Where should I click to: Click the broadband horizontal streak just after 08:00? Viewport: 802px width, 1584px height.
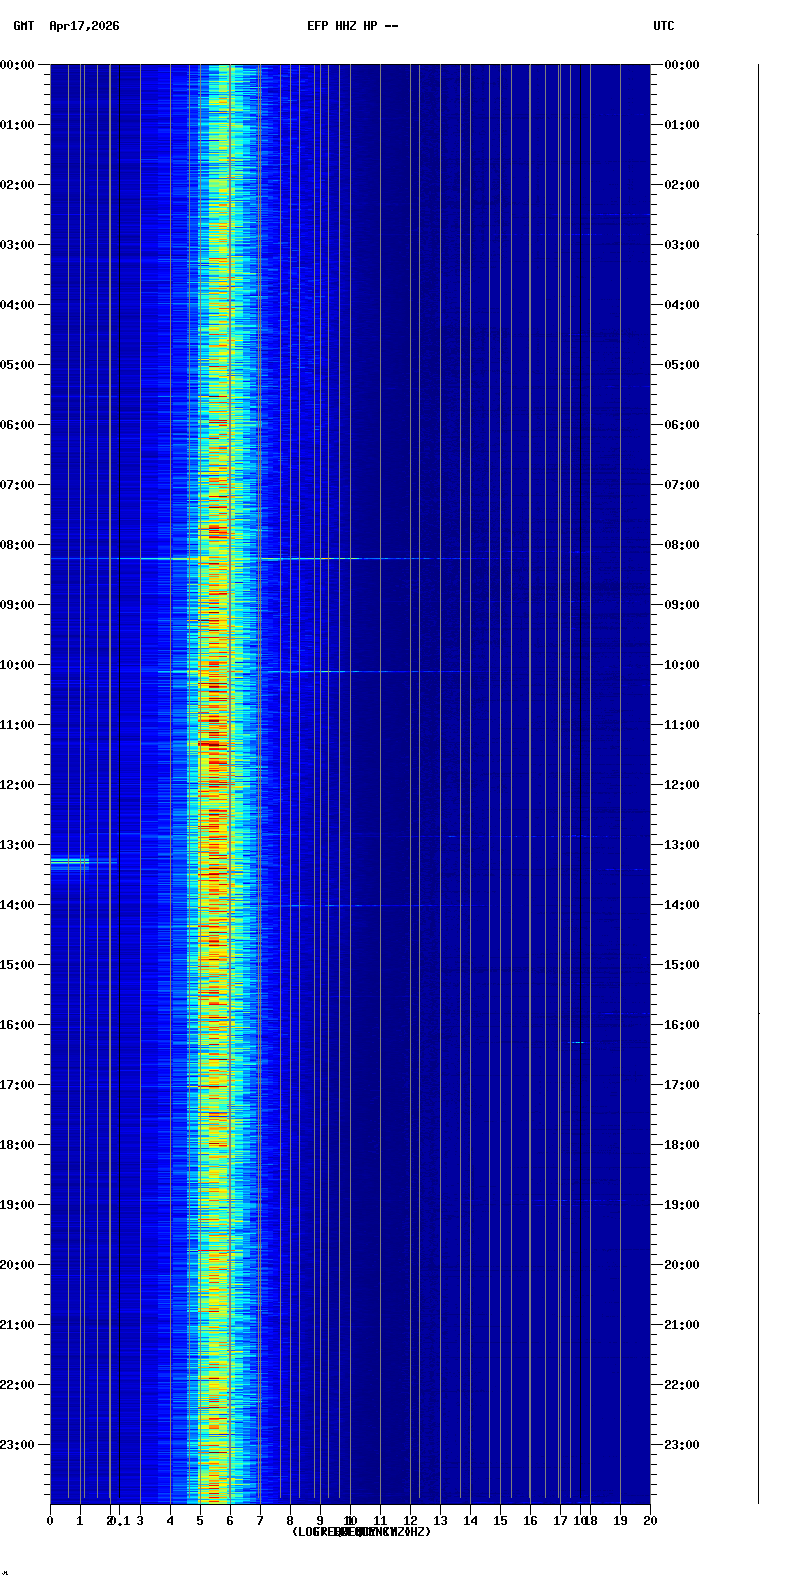coord(300,558)
